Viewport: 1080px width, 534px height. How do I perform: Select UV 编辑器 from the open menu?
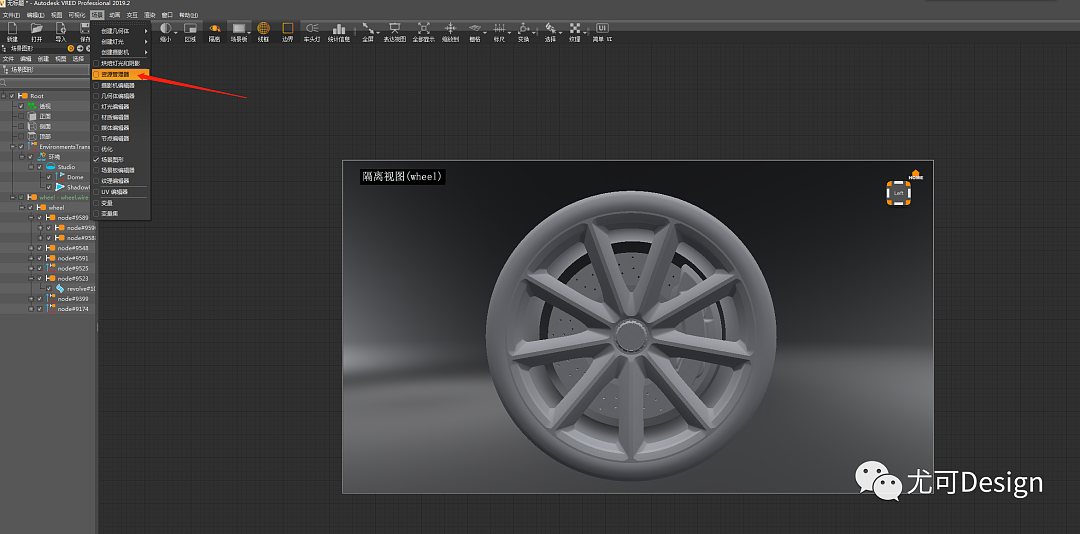(x=114, y=191)
